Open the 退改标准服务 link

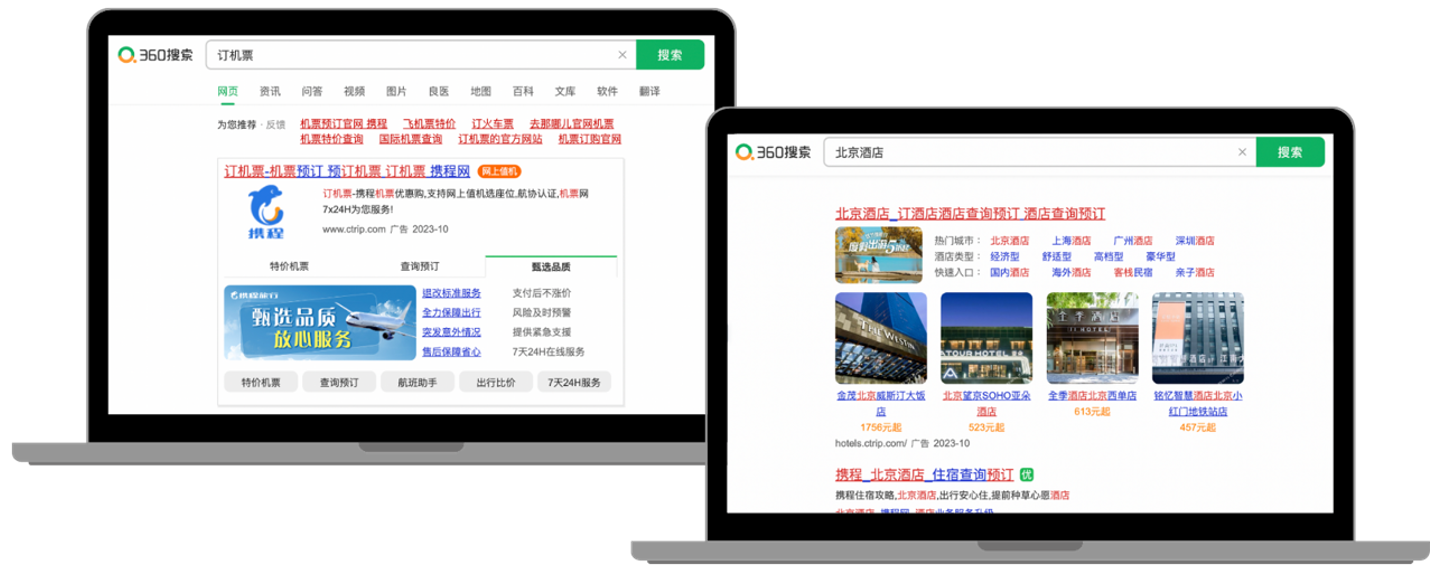[451, 293]
